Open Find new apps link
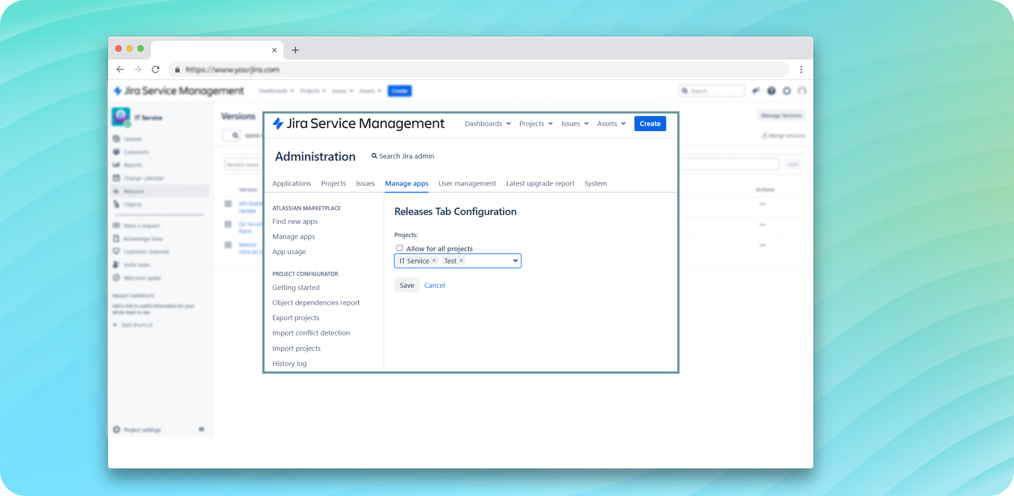This screenshot has height=496, width=1014. pos(295,221)
